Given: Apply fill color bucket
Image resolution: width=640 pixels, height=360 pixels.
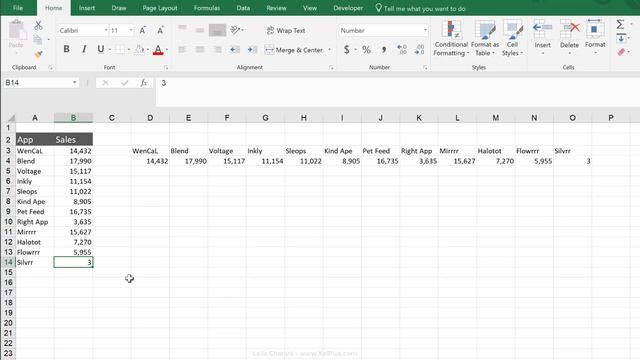Looking at the screenshot, I should (139, 49).
